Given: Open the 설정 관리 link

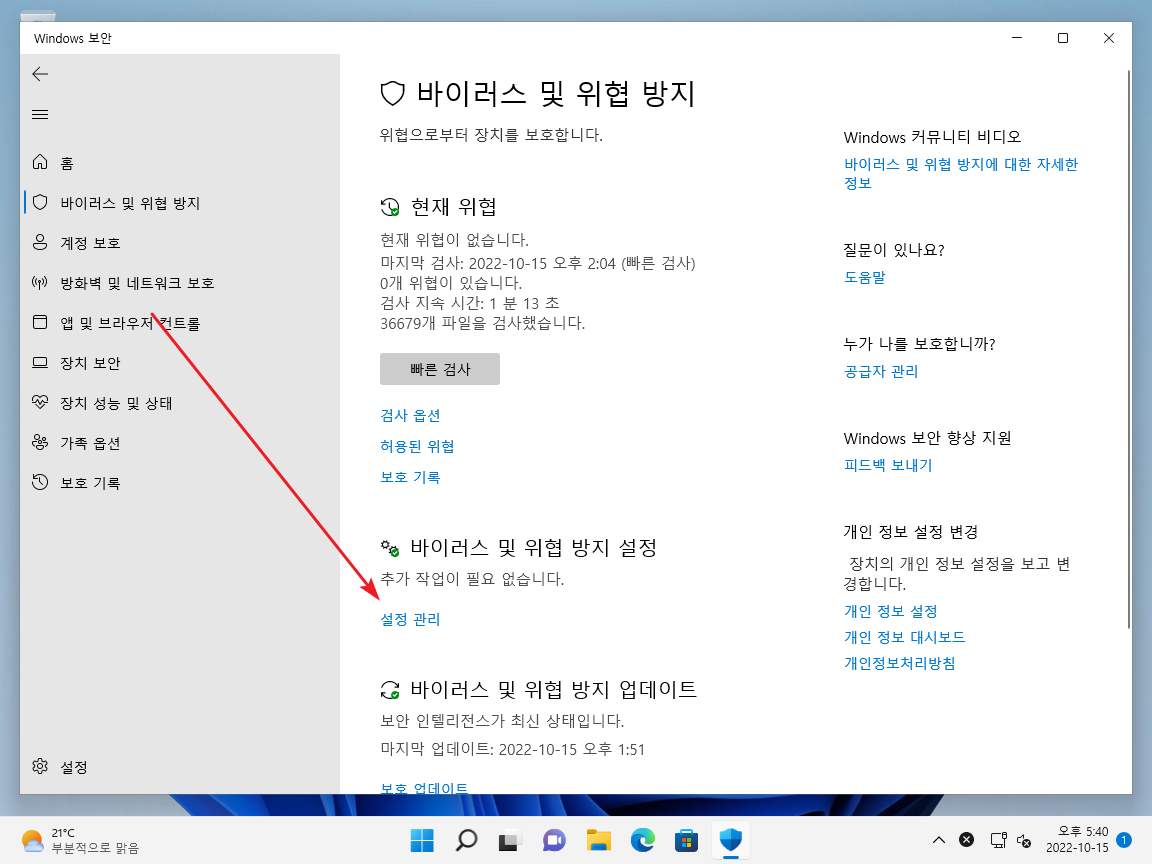Looking at the screenshot, I should click(410, 619).
